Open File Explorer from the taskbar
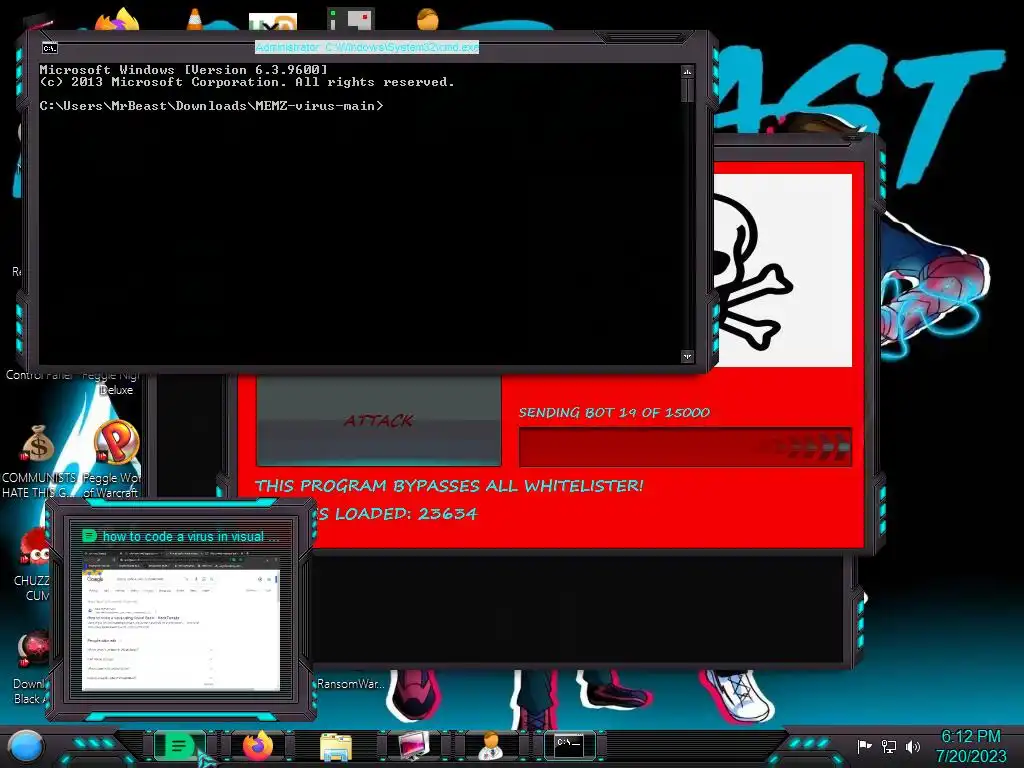The image size is (1024, 768). [x=336, y=746]
